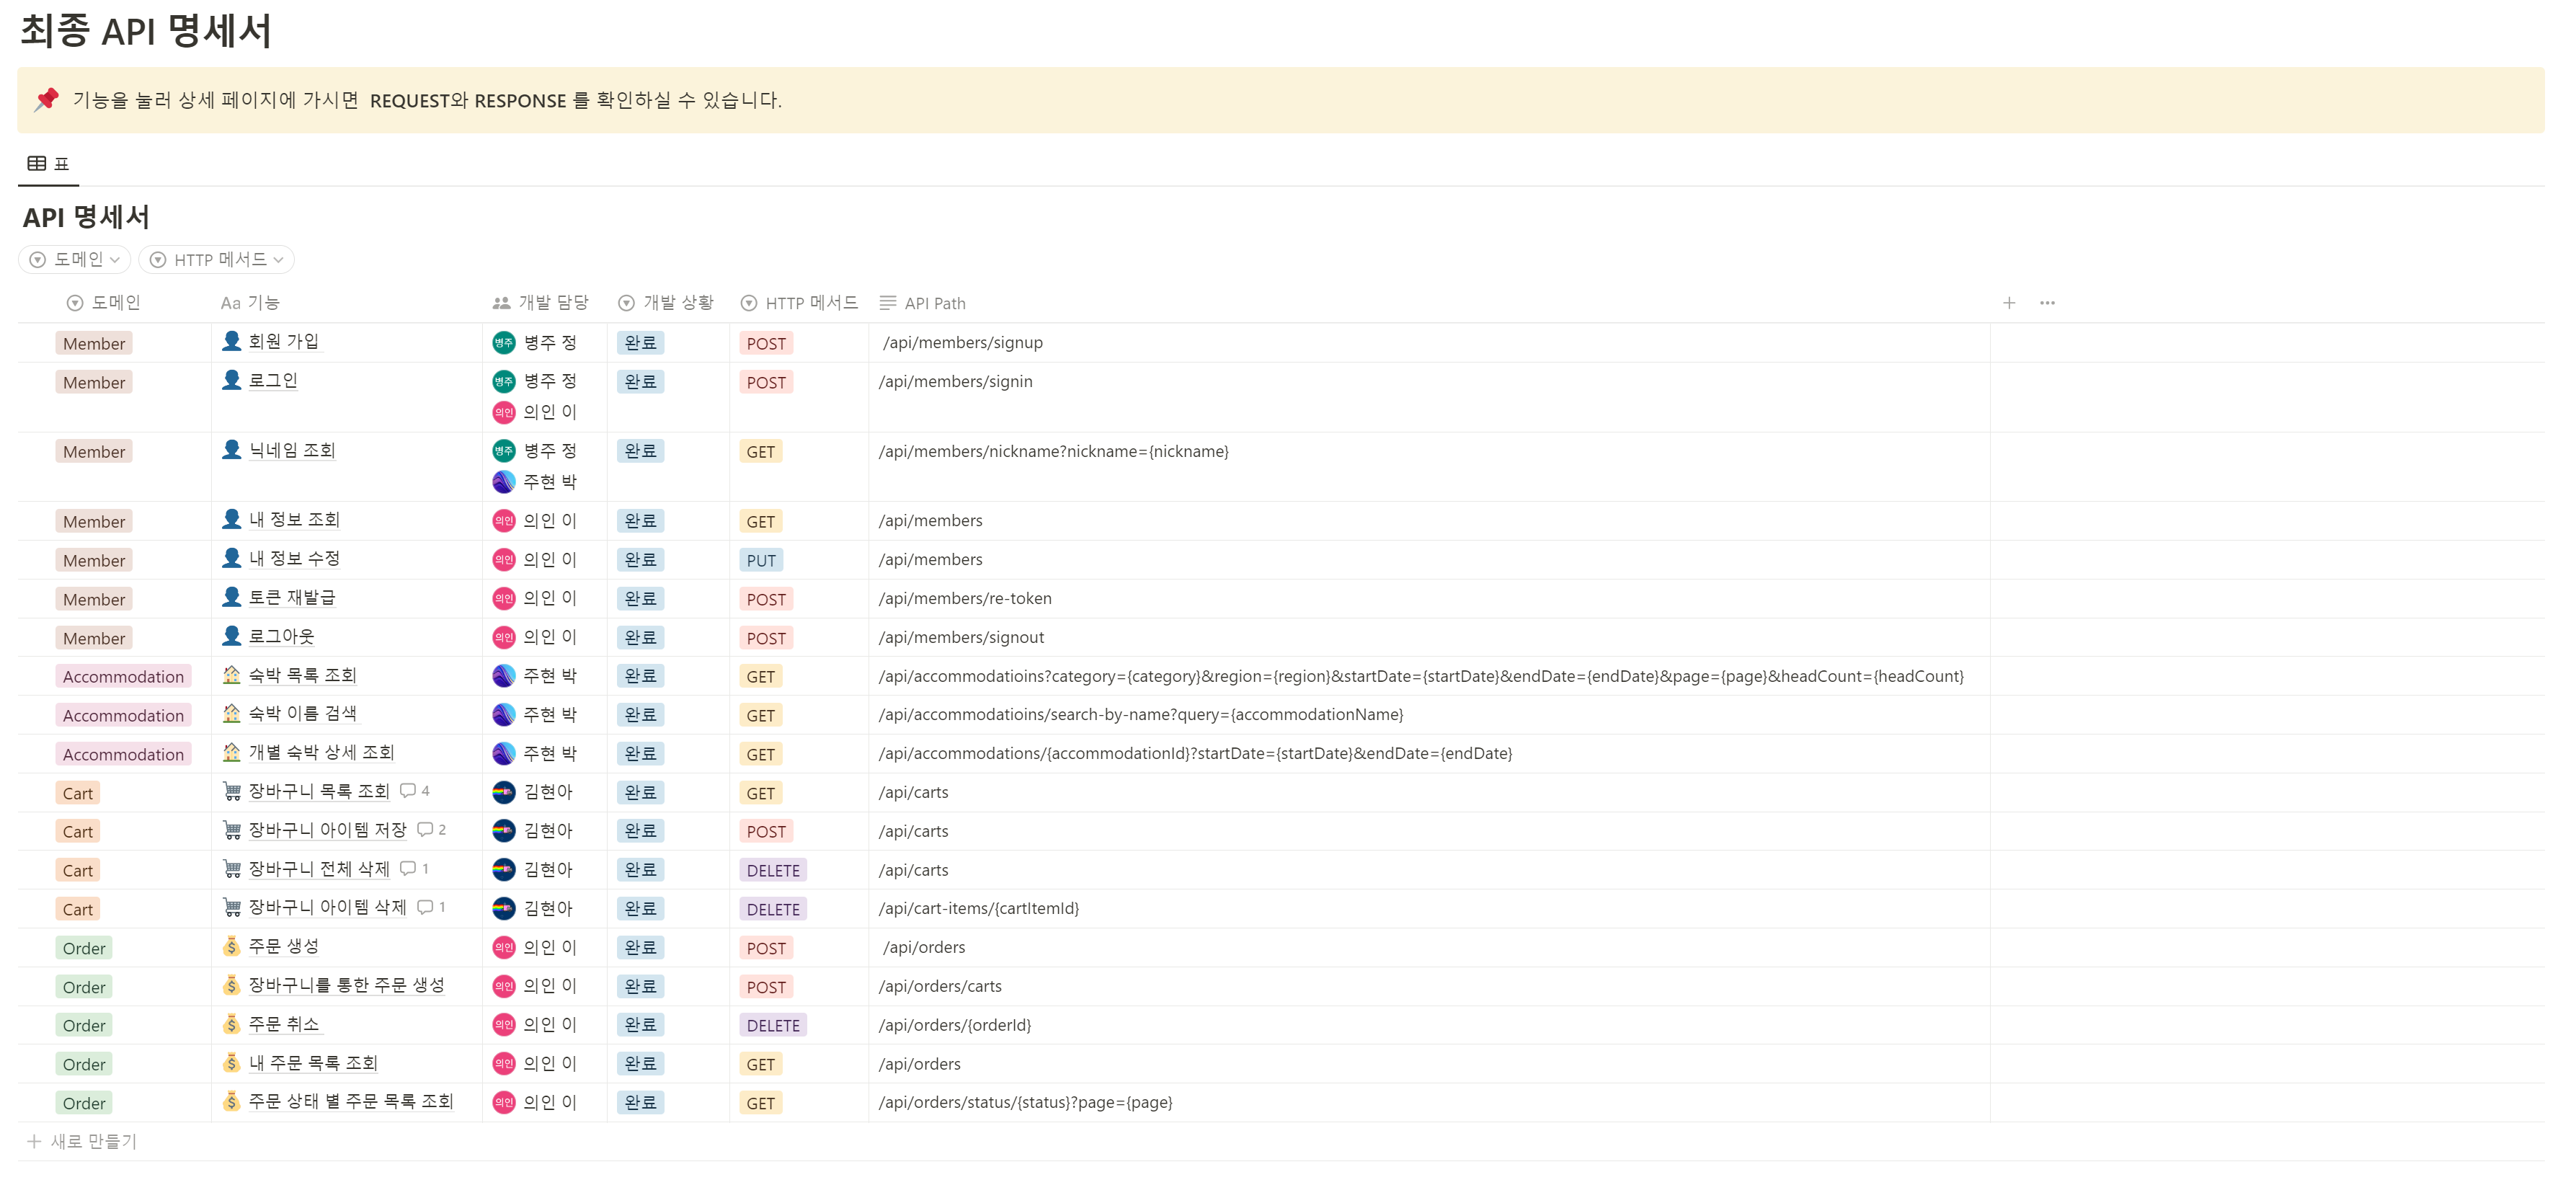The image size is (2576, 1185).
Task: Click purple DELETE tag in 주문 취소 row
Action: coord(773,1025)
